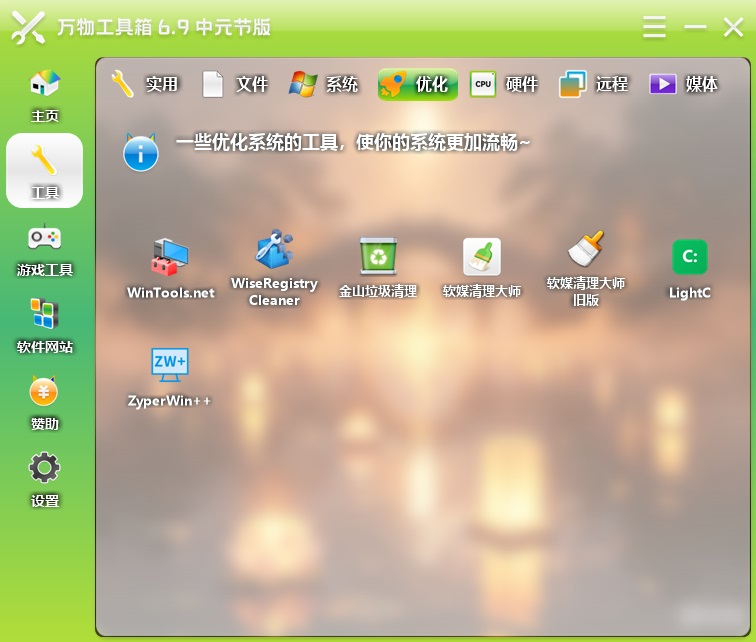Switch to the 文件 tab
The width and height of the screenshot is (756, 642).
click(235, 84)
